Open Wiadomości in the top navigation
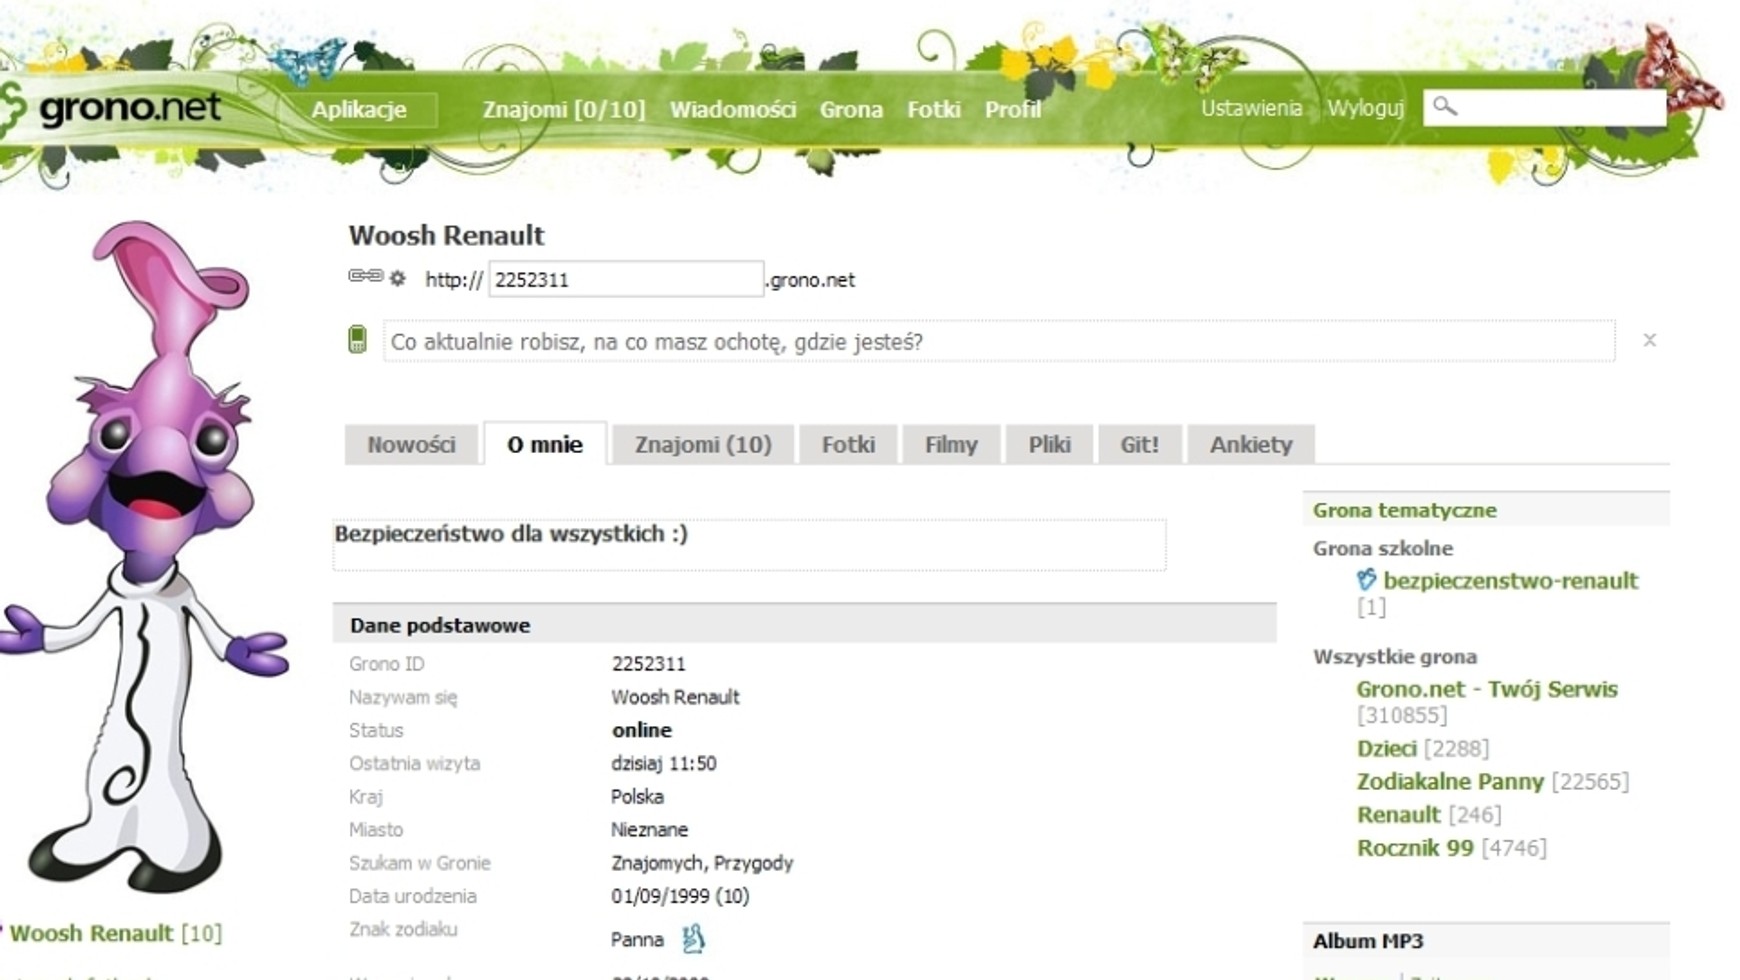Viewport: 1740px width, 980px height. [732, 110]
